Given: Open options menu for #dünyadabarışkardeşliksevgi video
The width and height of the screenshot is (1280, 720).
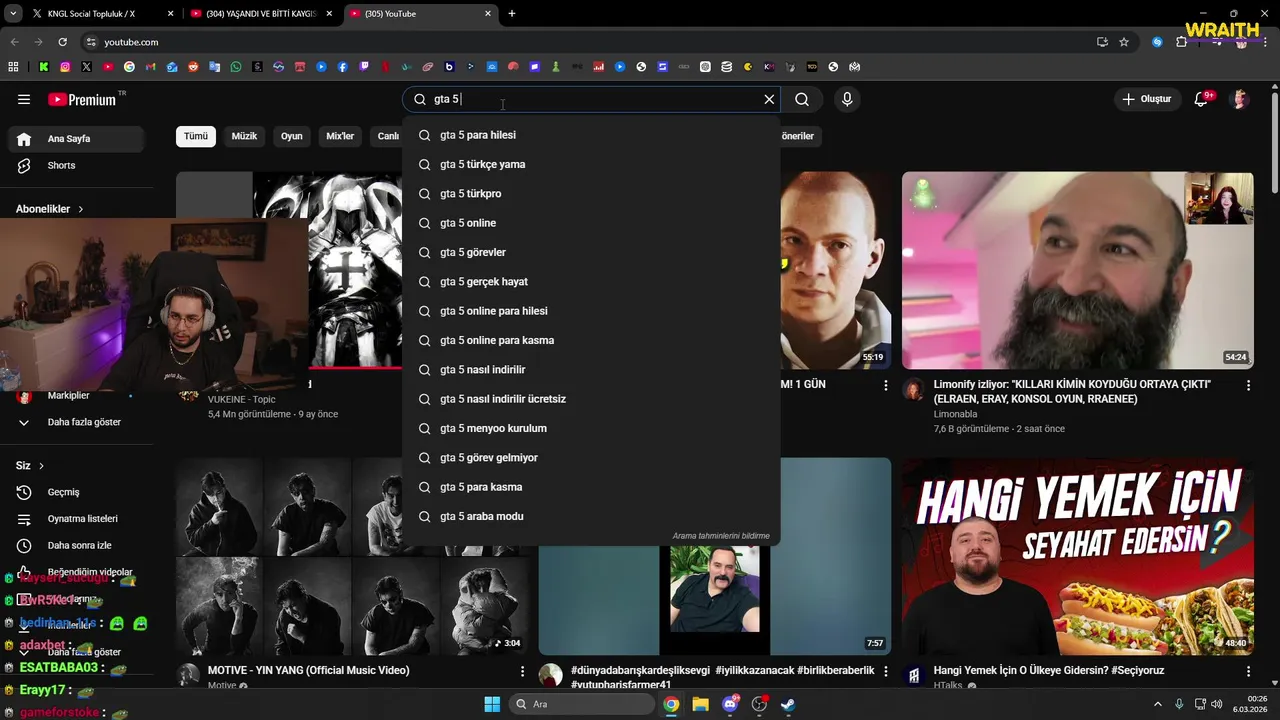Looking at the screenshot, I should pos(885,671).
